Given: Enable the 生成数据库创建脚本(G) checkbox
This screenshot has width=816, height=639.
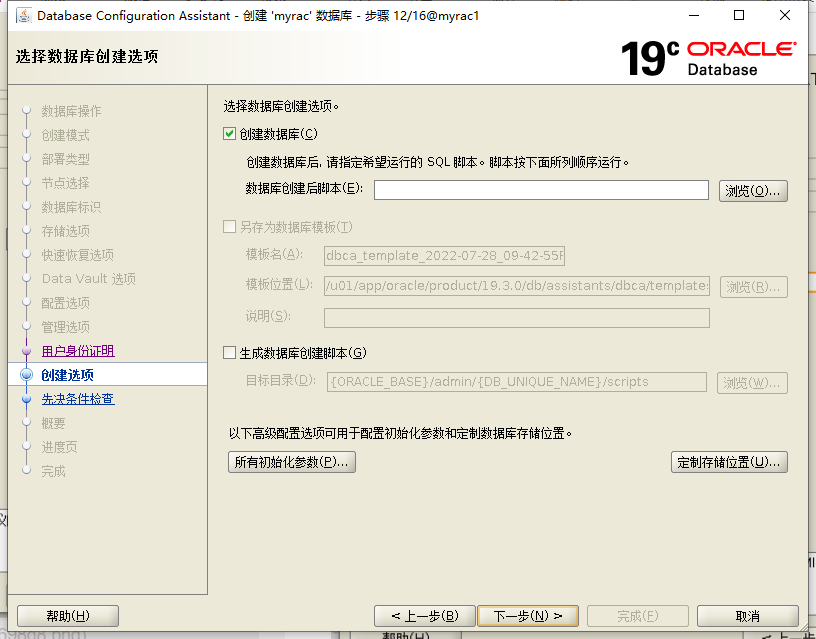Looking at the screenshot, I should [x=230, y=353].
